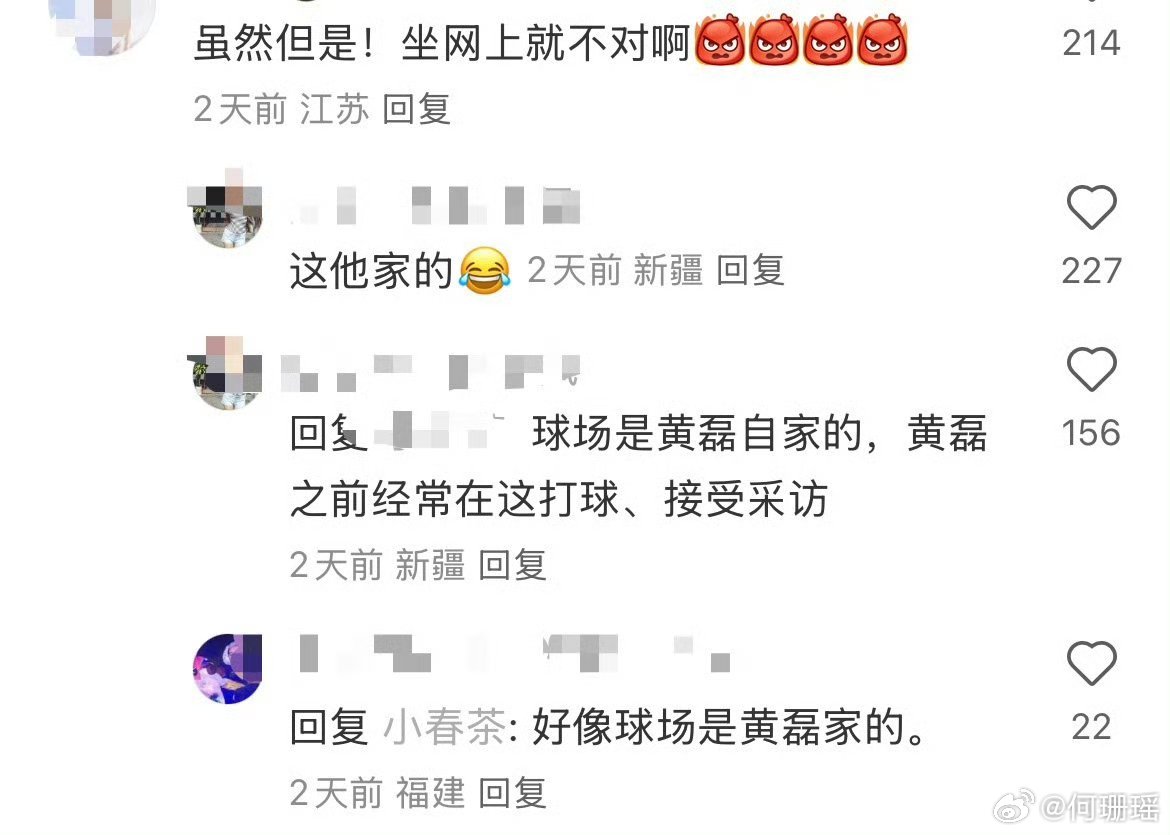Tap the first angry red emoji
The image size is (1170, 835).
tap(720, 40)
